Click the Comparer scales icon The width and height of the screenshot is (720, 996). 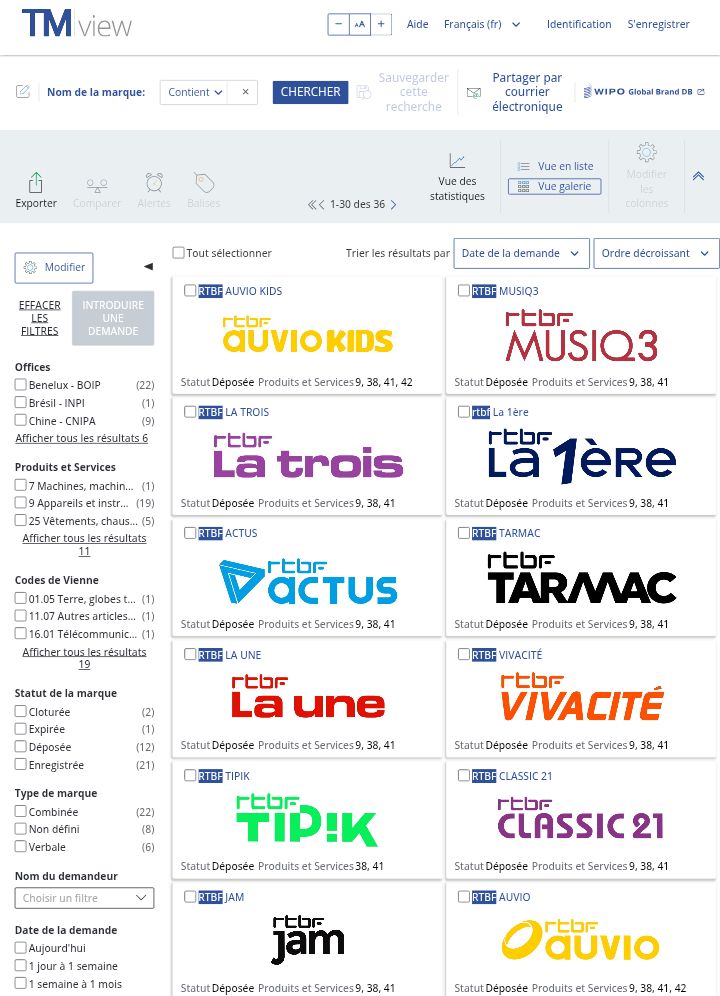point(97,185)
